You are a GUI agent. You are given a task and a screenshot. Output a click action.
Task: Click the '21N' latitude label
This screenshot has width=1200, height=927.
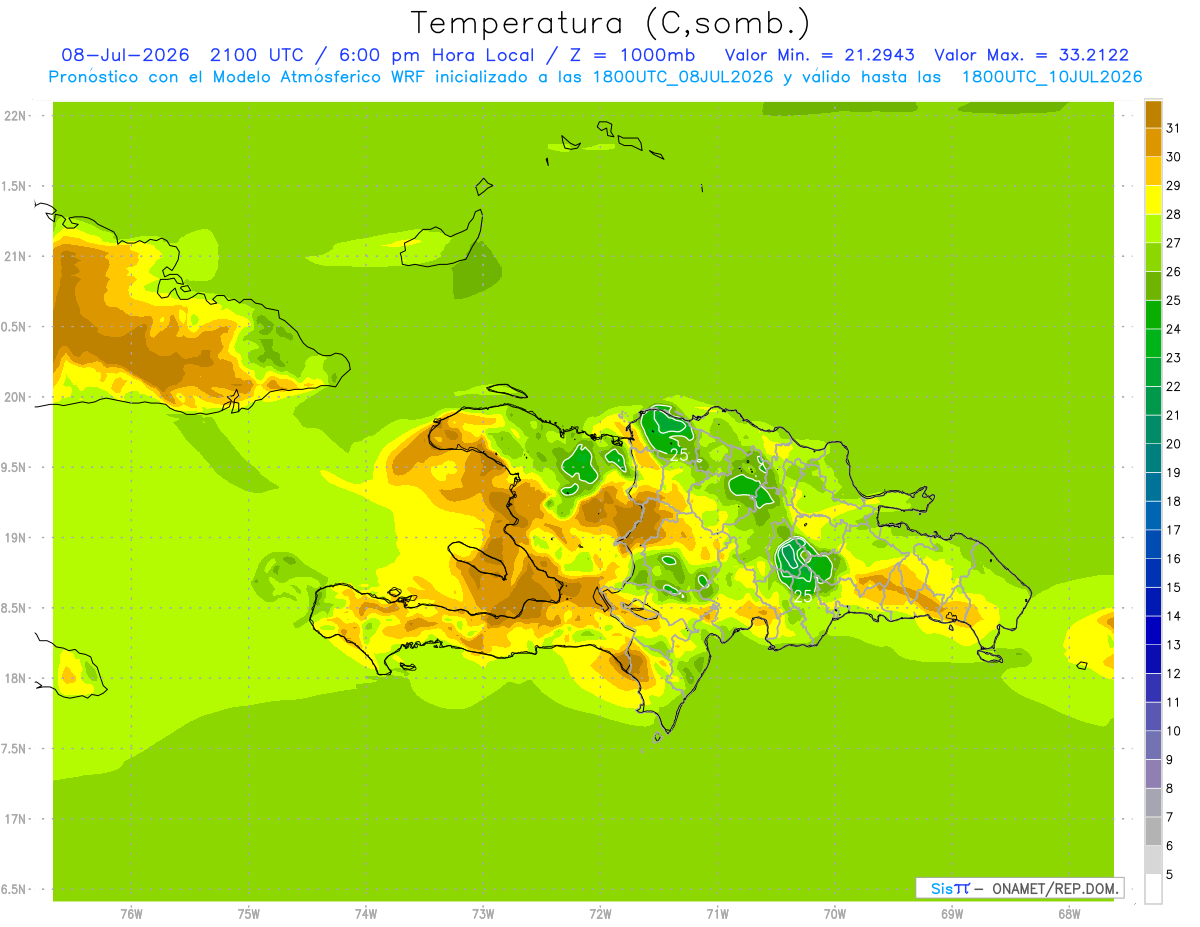pos(15,256)
